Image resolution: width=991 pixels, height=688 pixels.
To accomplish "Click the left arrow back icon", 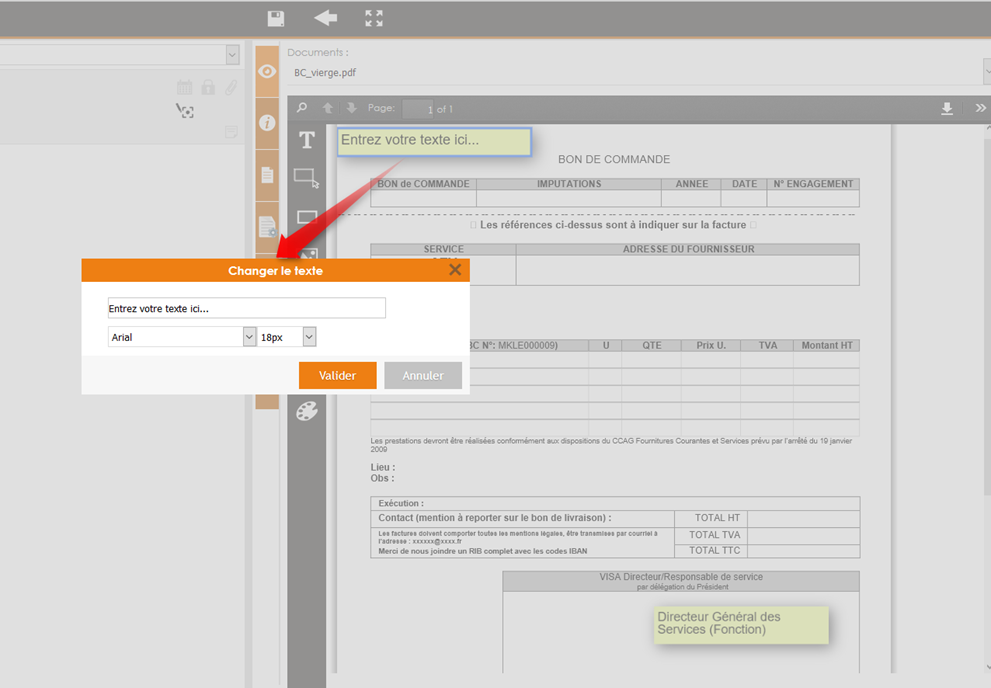I will click(325, 18).
